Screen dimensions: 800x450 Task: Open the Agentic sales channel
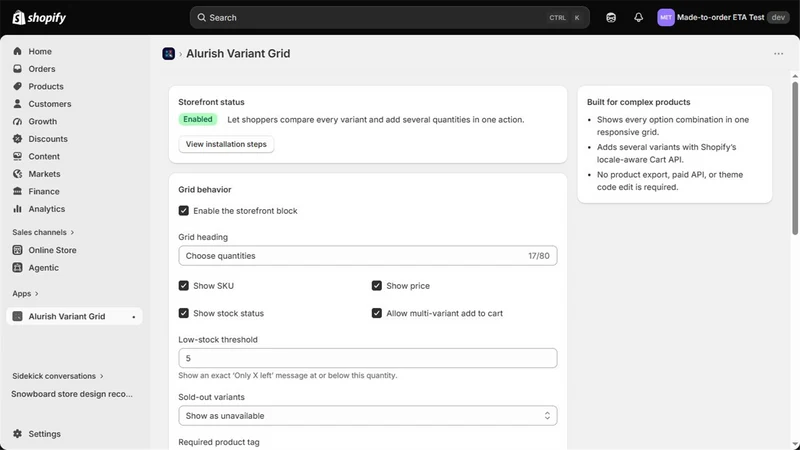pyautogui.click(x=74, y=267)
